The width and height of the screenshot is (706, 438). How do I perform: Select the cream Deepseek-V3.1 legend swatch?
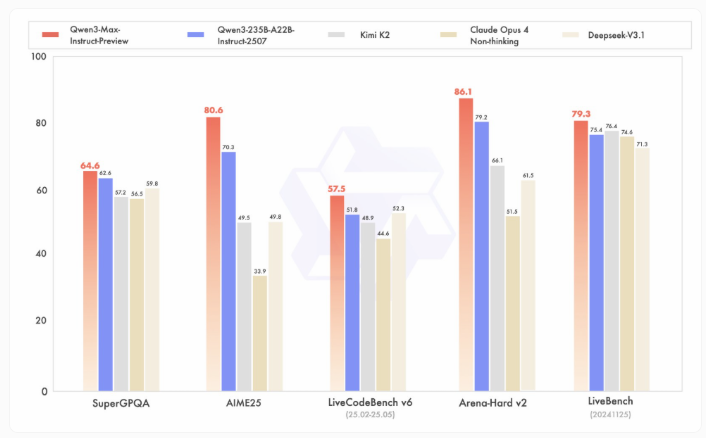coord(567,33)
